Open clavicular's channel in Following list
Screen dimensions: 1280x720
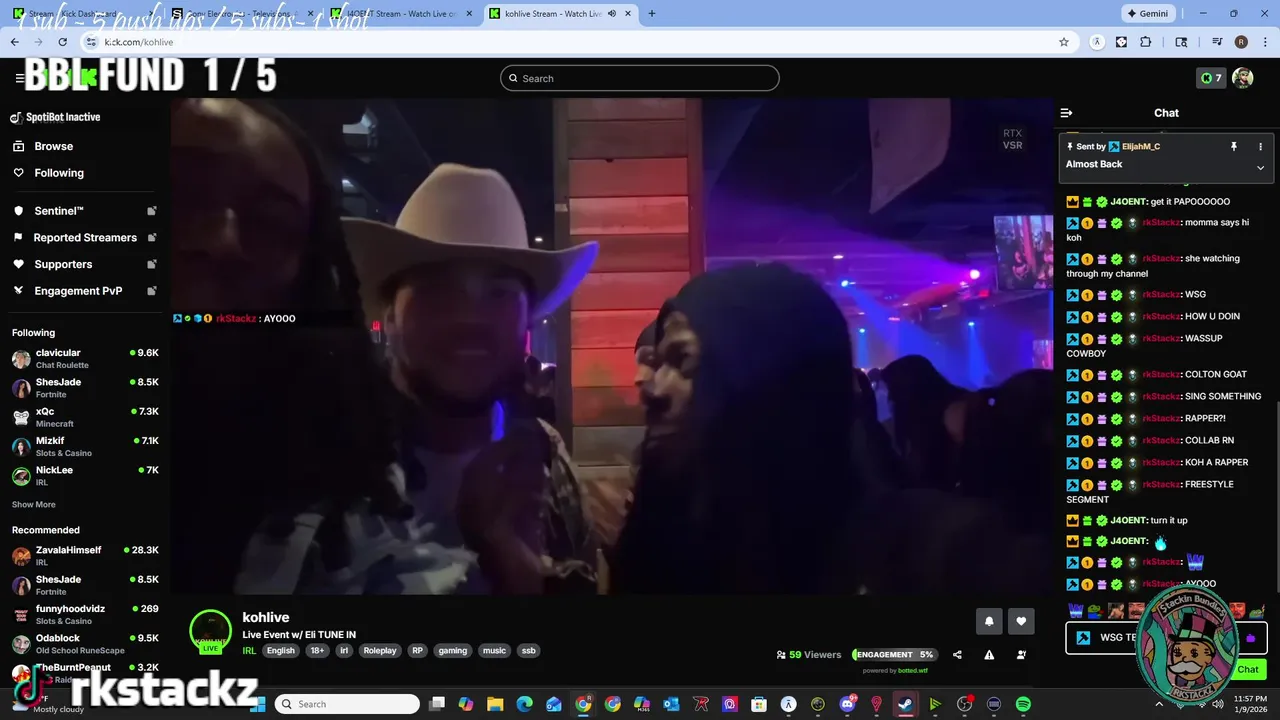(x=84, y=359)
